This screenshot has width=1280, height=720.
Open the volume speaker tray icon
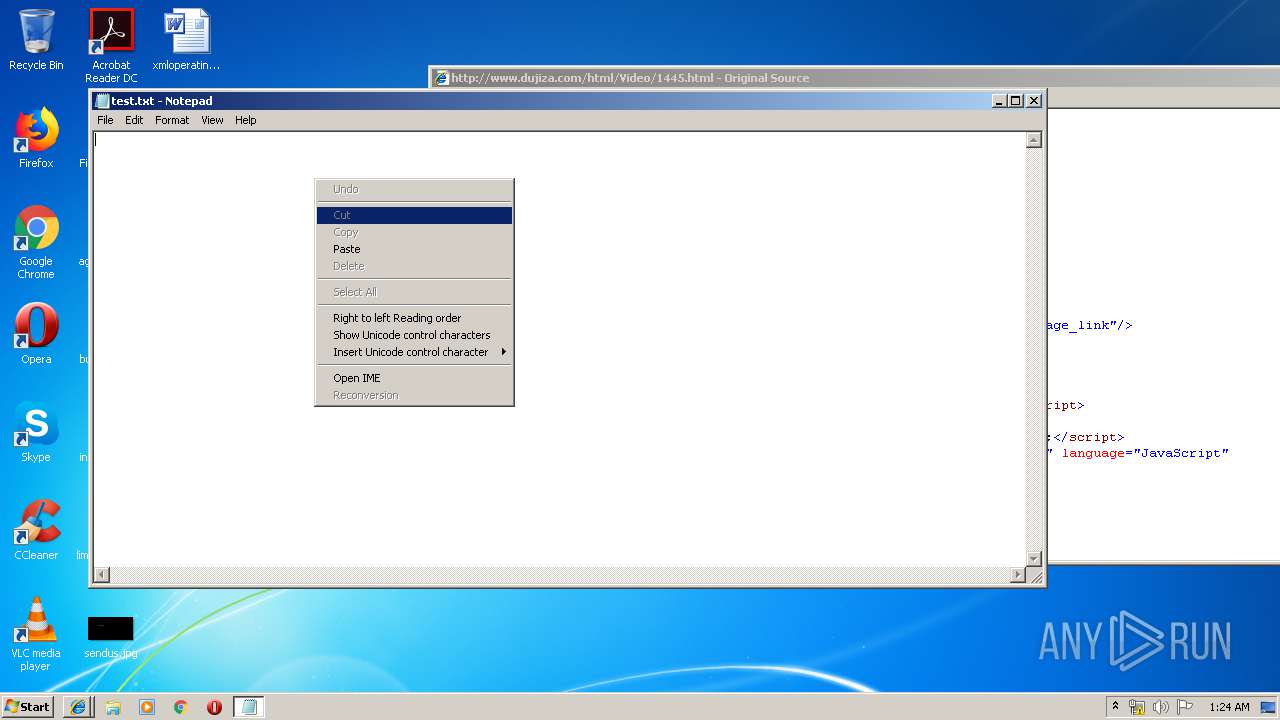(x=1161, y=707)
